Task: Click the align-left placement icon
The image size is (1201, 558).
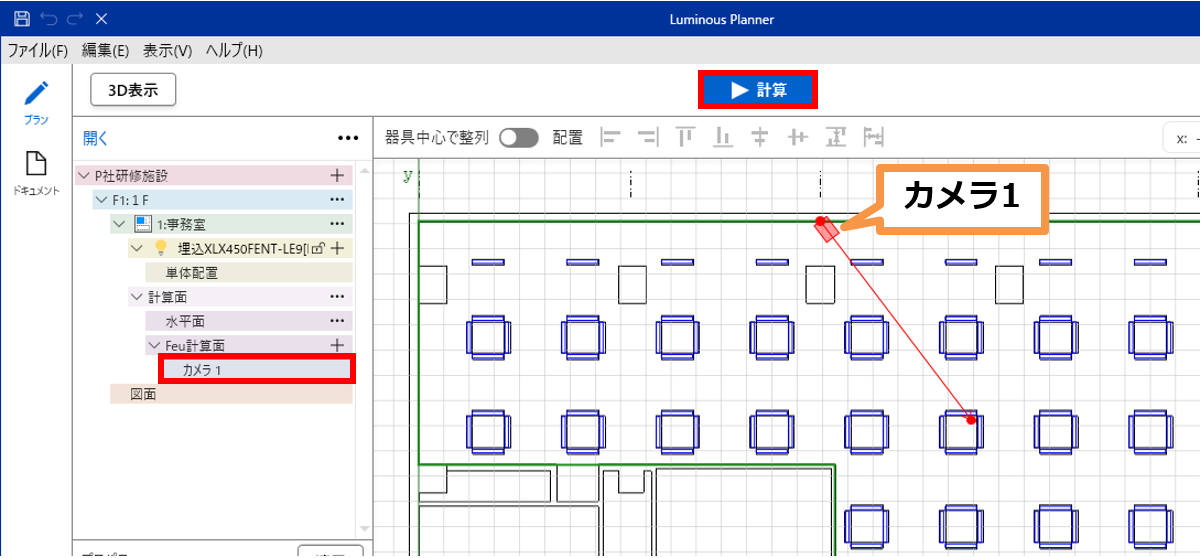Action: [x=609, y=138]
